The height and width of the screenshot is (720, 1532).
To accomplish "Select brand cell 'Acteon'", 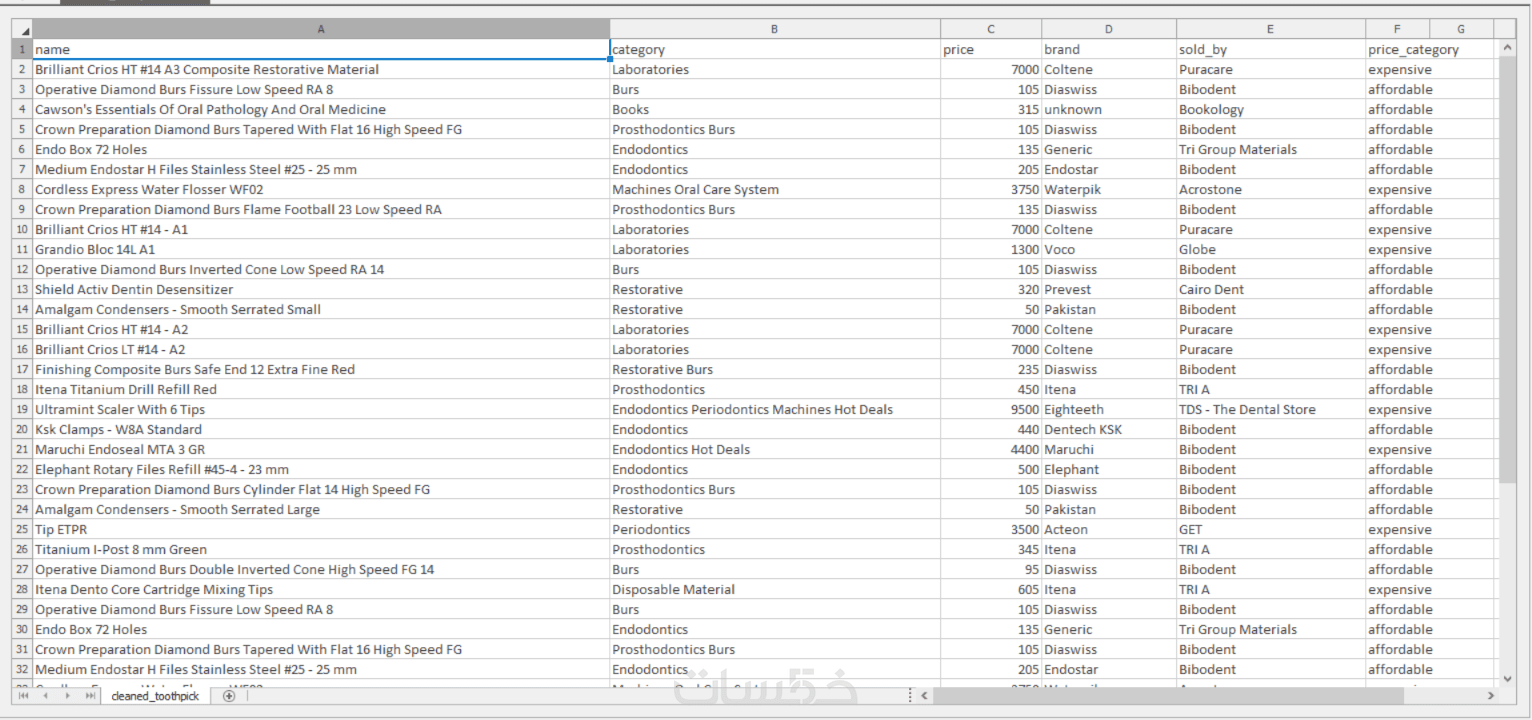I will pyautogui.click(x=1109, y=529).
